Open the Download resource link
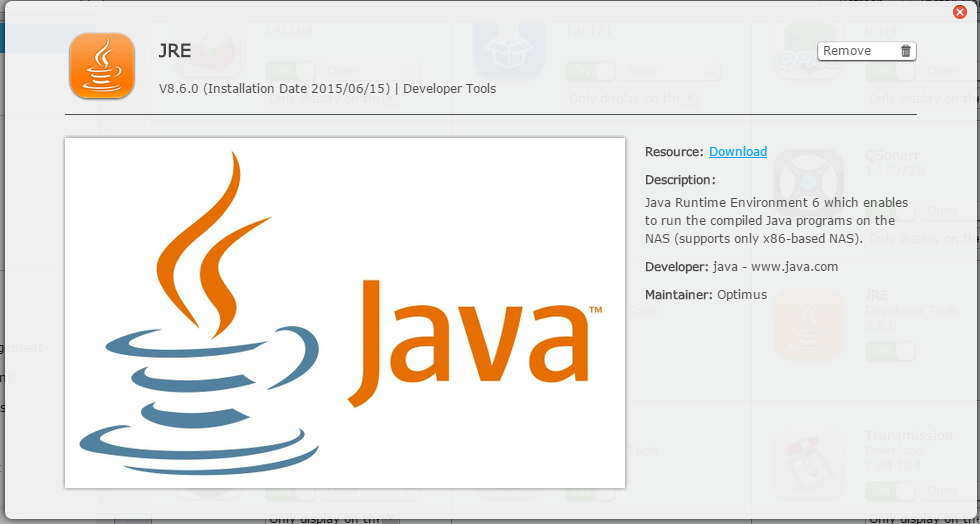This screenshot has height=524, width=980. tap(738, 151)
